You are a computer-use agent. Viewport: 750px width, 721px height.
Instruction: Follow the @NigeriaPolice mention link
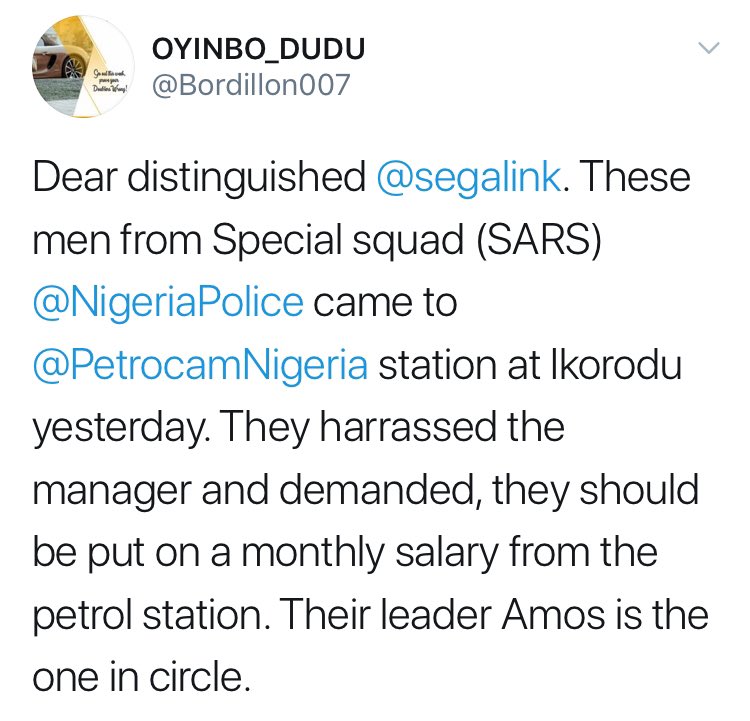(167, 303)
